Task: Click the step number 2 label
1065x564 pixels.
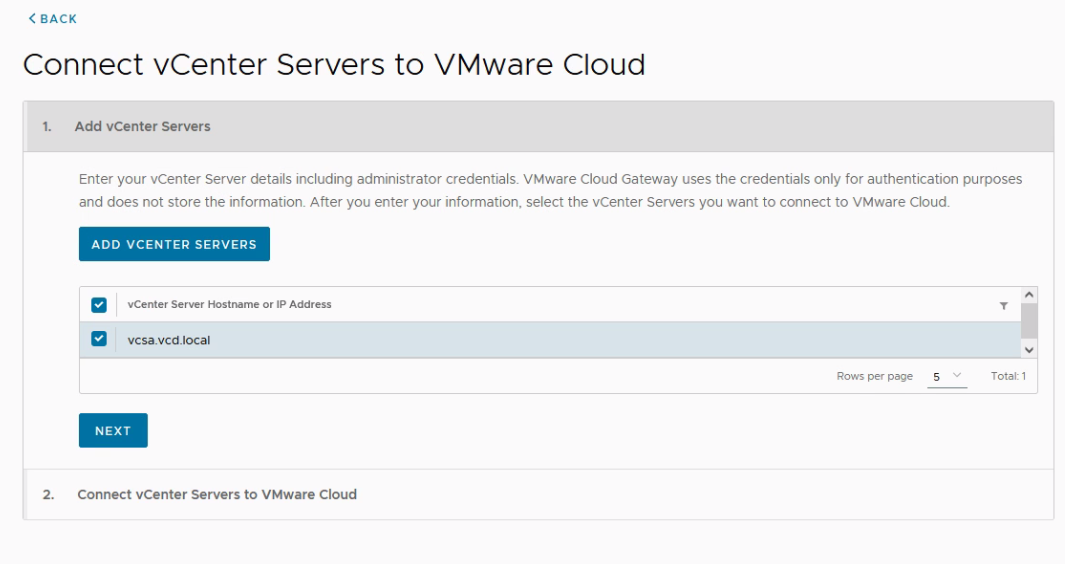Action: [48, 494]
